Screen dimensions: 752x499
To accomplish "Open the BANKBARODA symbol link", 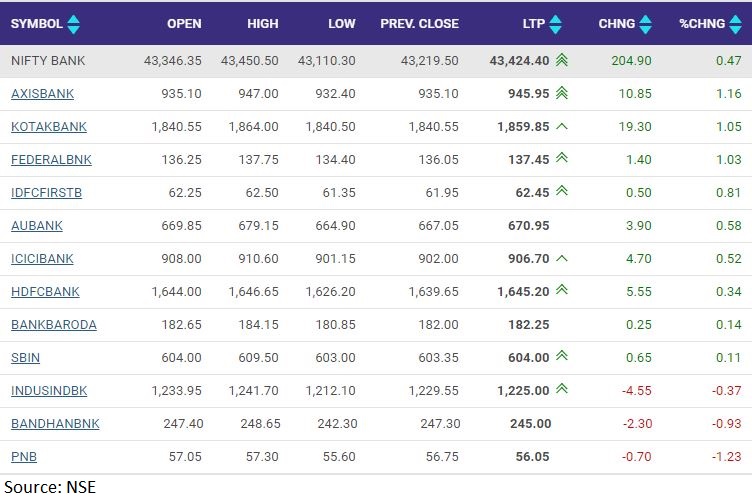I will 53,325.
